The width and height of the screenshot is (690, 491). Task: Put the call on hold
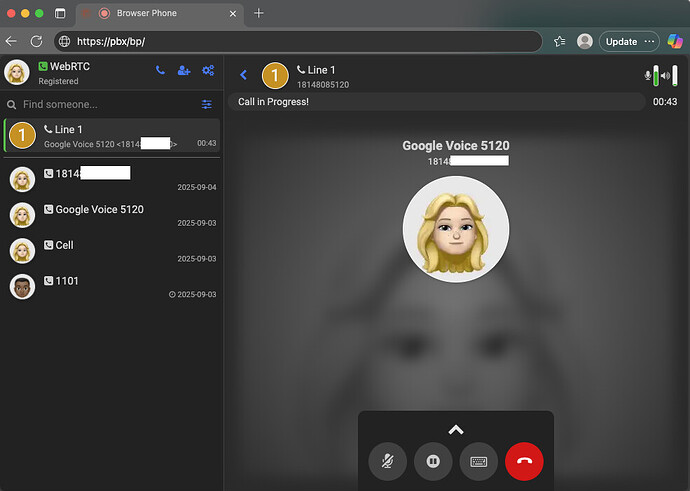433,462
